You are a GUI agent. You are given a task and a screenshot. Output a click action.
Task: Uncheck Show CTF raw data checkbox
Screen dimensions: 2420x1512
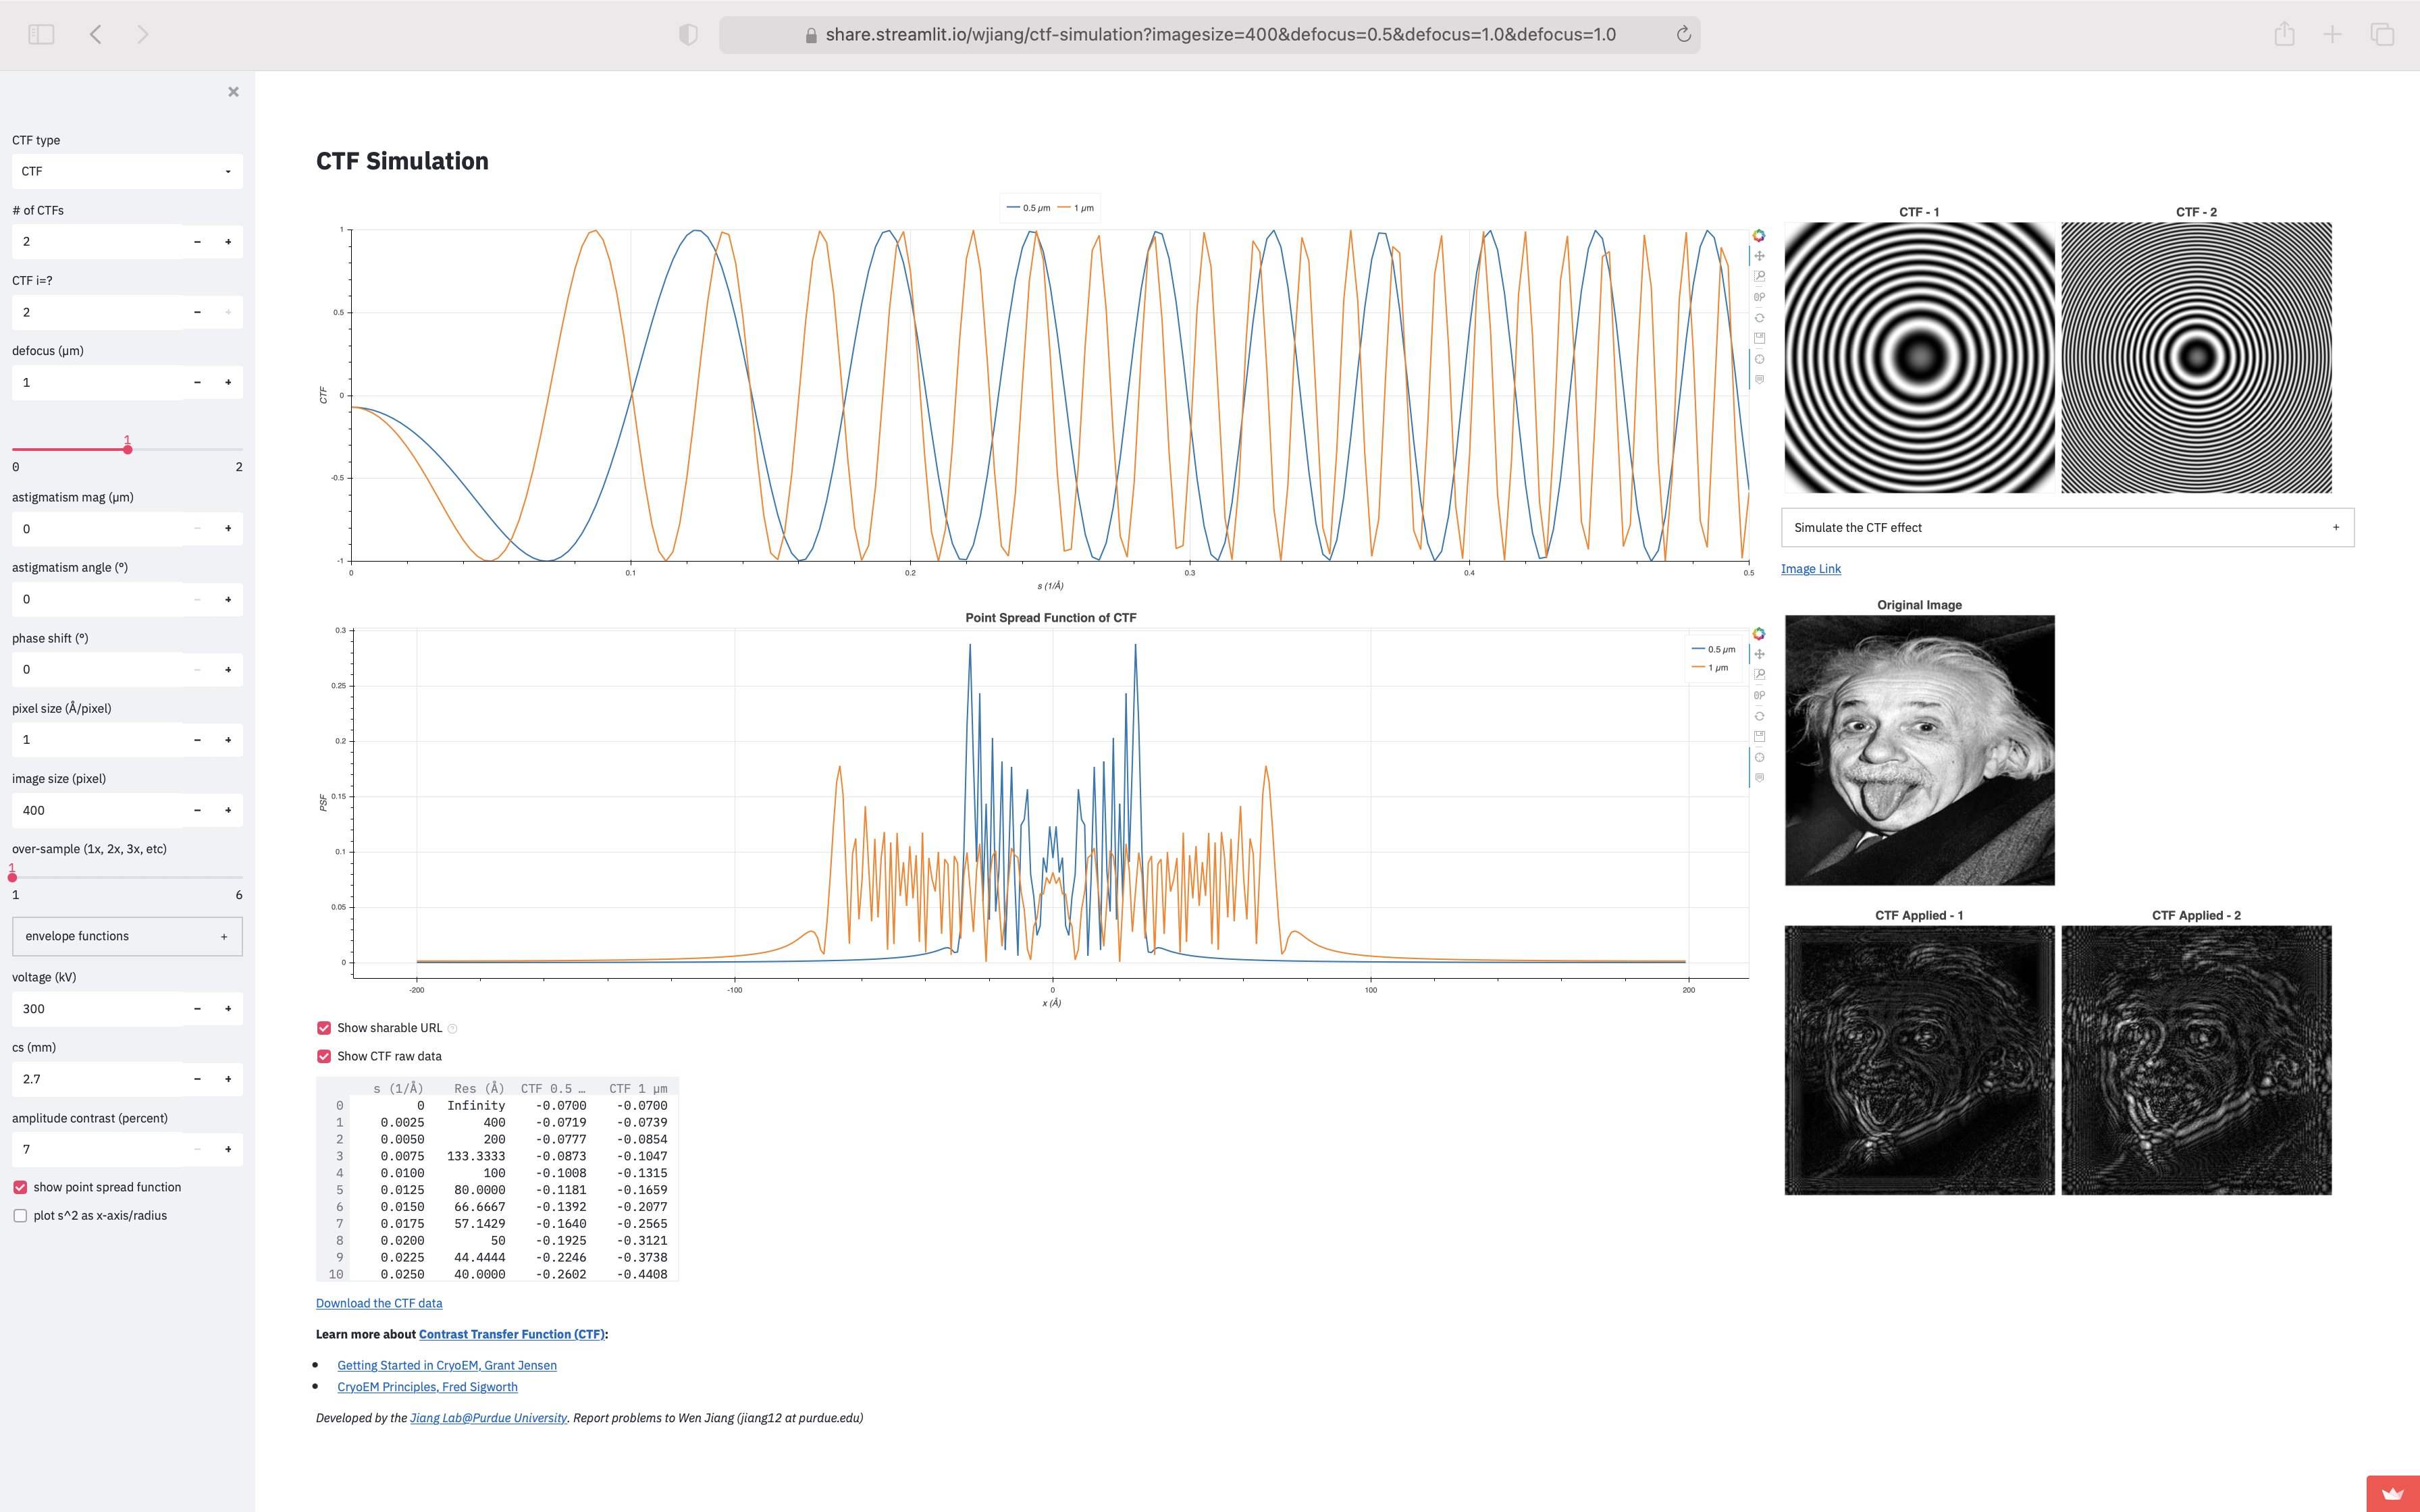tap(324, 1056)
